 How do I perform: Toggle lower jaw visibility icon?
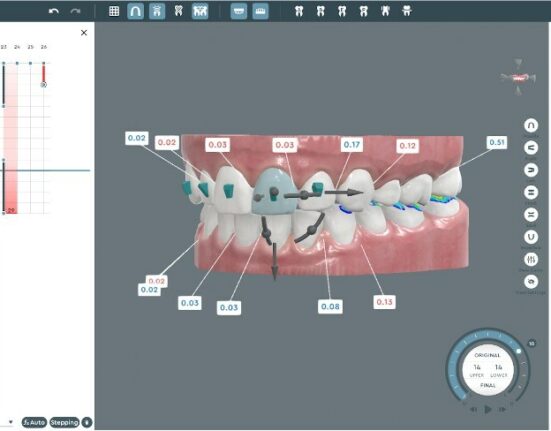pyautogui.click(x=260, y=11)
